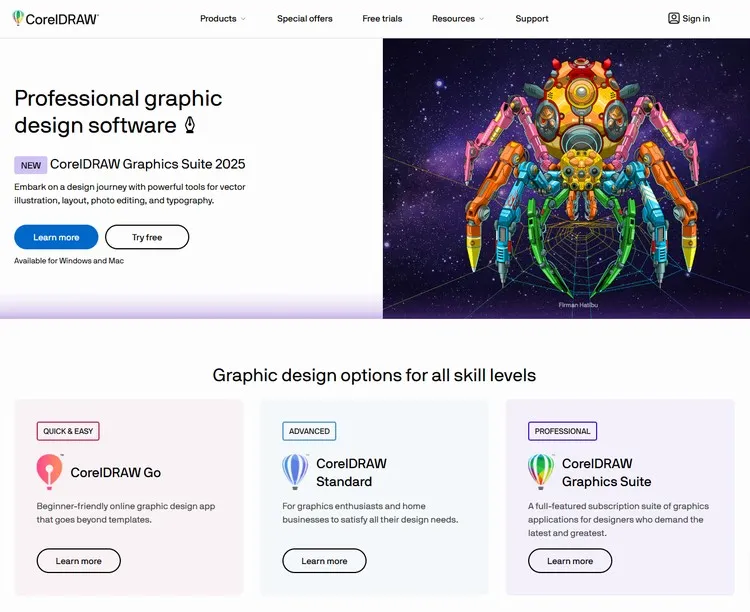750x612 pixels.
Task: Open the Support page
Action: pos(532,19)
